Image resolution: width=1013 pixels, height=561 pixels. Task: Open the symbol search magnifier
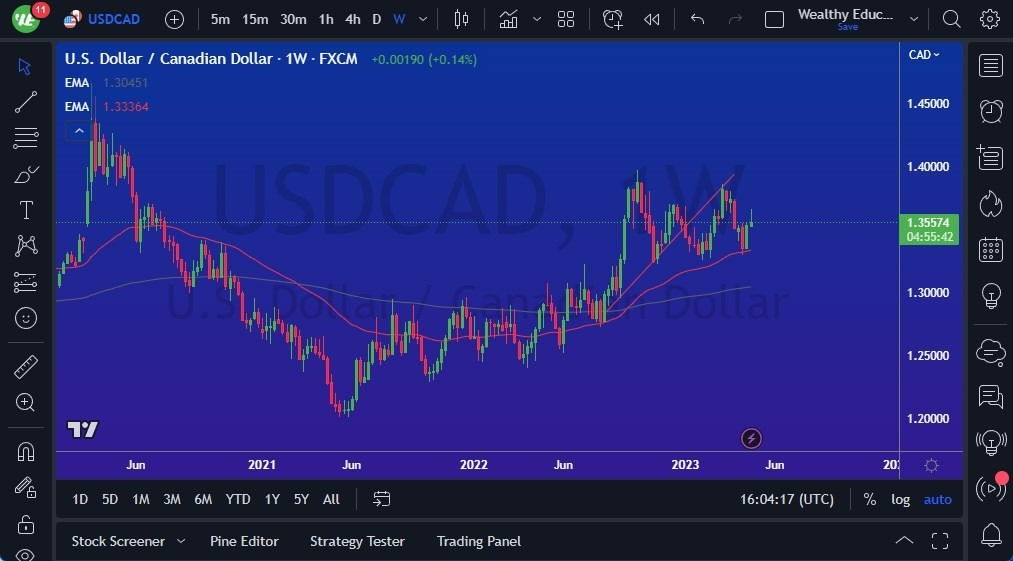click(951, 19)
